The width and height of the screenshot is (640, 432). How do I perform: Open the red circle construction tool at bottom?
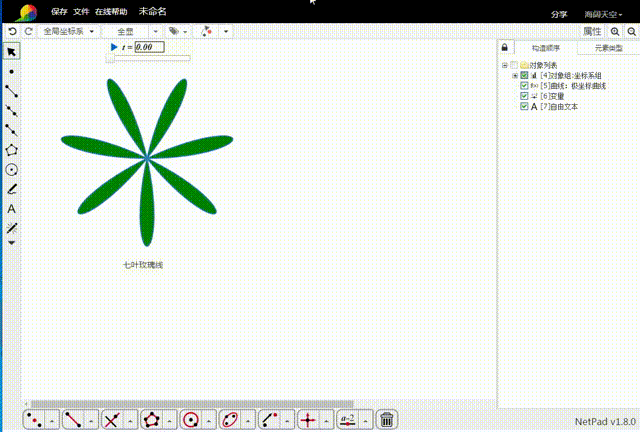[191, 419]
